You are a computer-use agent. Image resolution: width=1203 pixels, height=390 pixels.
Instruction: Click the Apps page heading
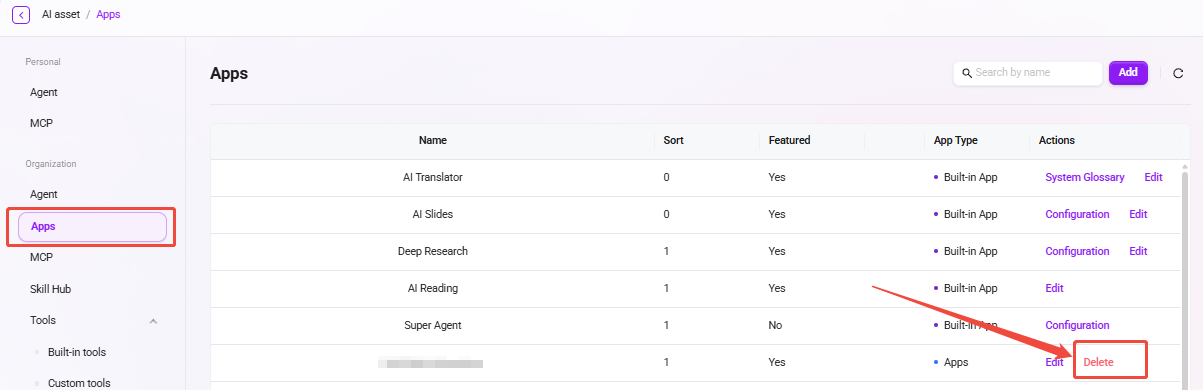point(229,73)
